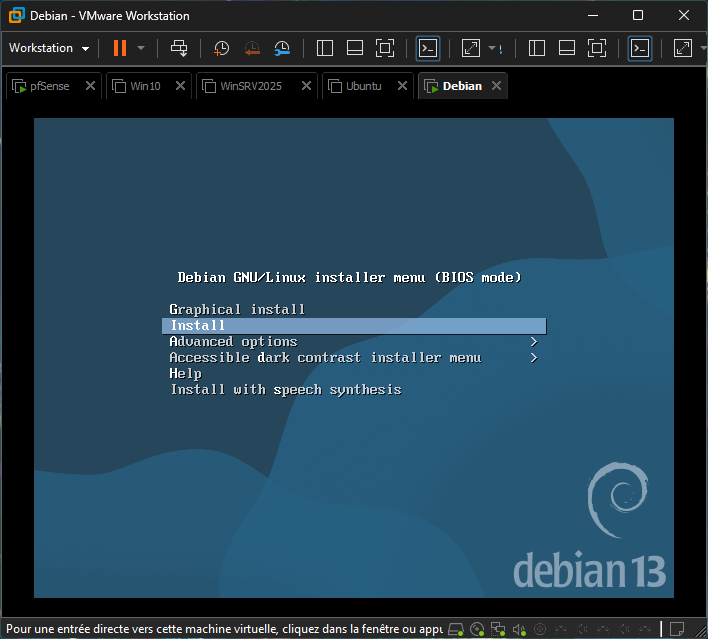This screenshot has height=639, width=708.
Task: Close the Ubuntu tab
Action: pyautogui.click(x=401, y=86)
